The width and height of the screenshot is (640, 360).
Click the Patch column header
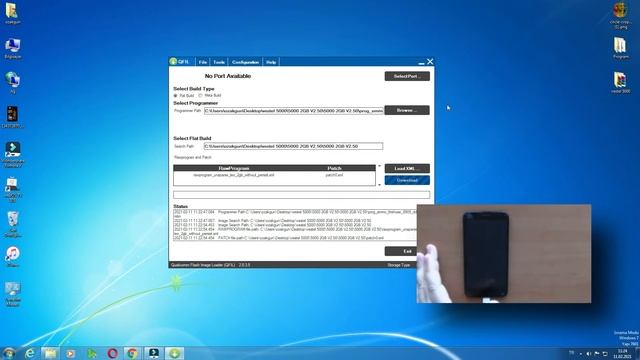tap(334, 168)
